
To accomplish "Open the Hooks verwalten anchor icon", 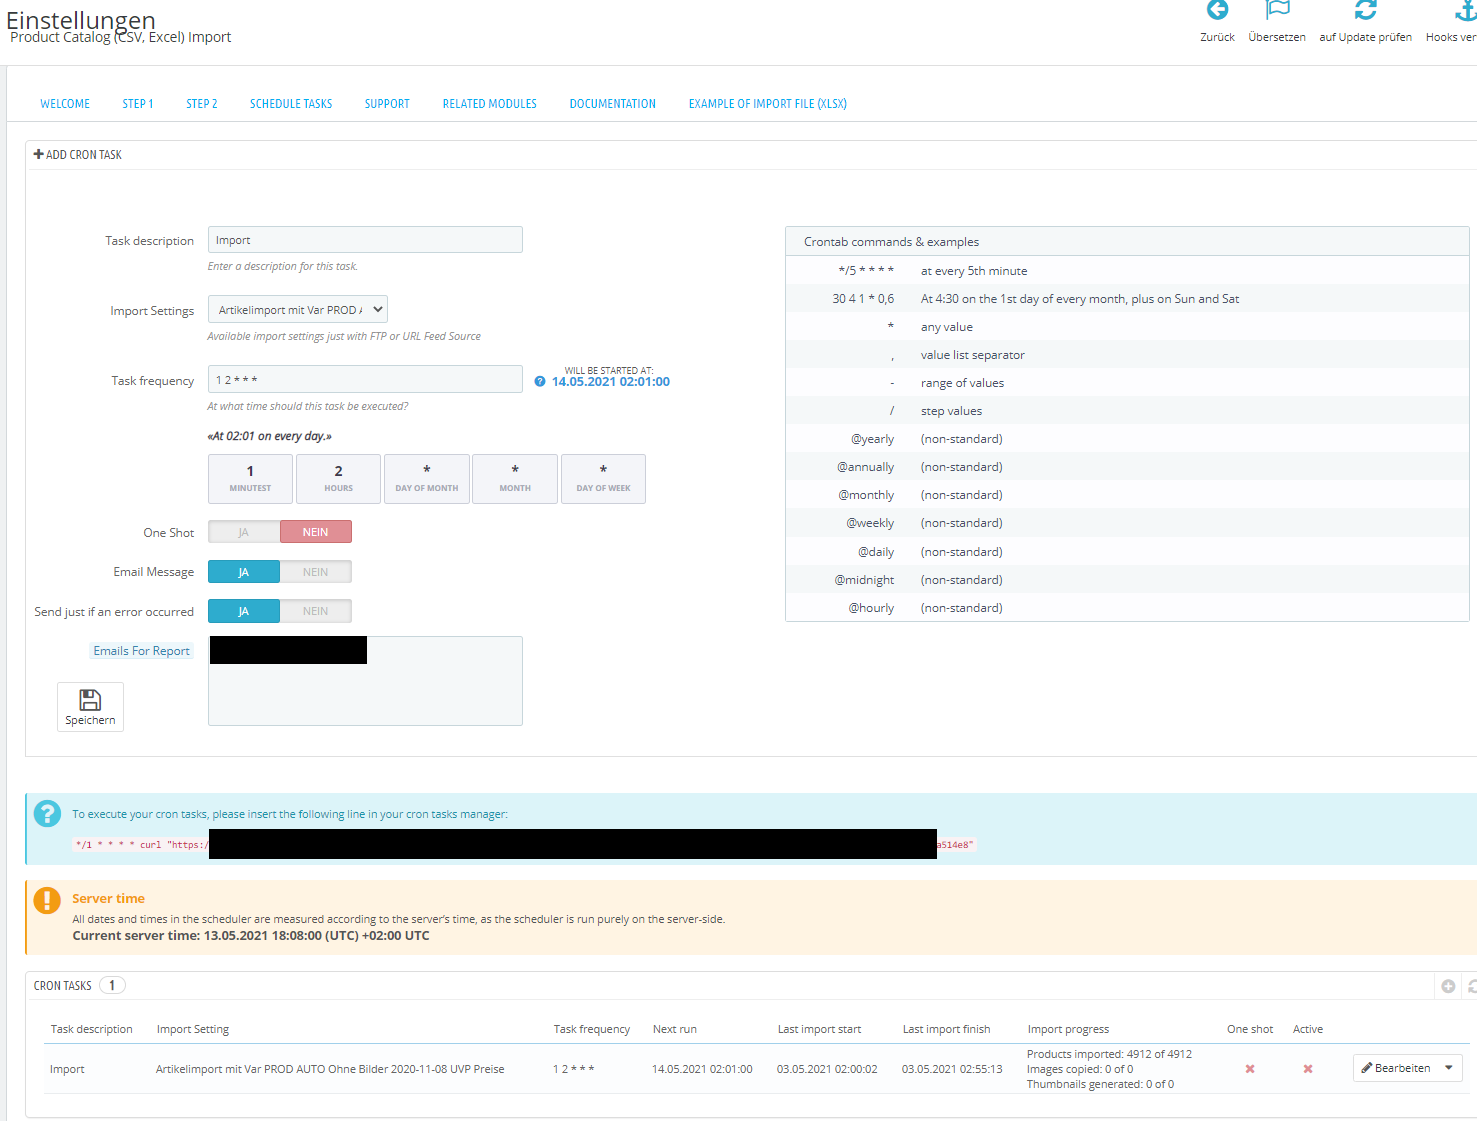I will 1466,10.
